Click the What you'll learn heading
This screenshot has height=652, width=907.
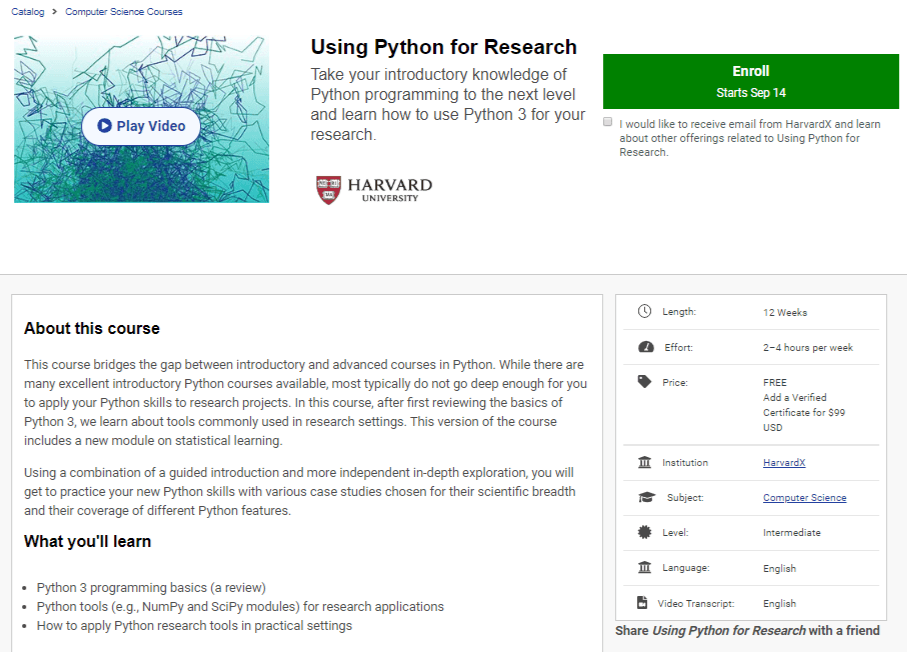[88, 541]
